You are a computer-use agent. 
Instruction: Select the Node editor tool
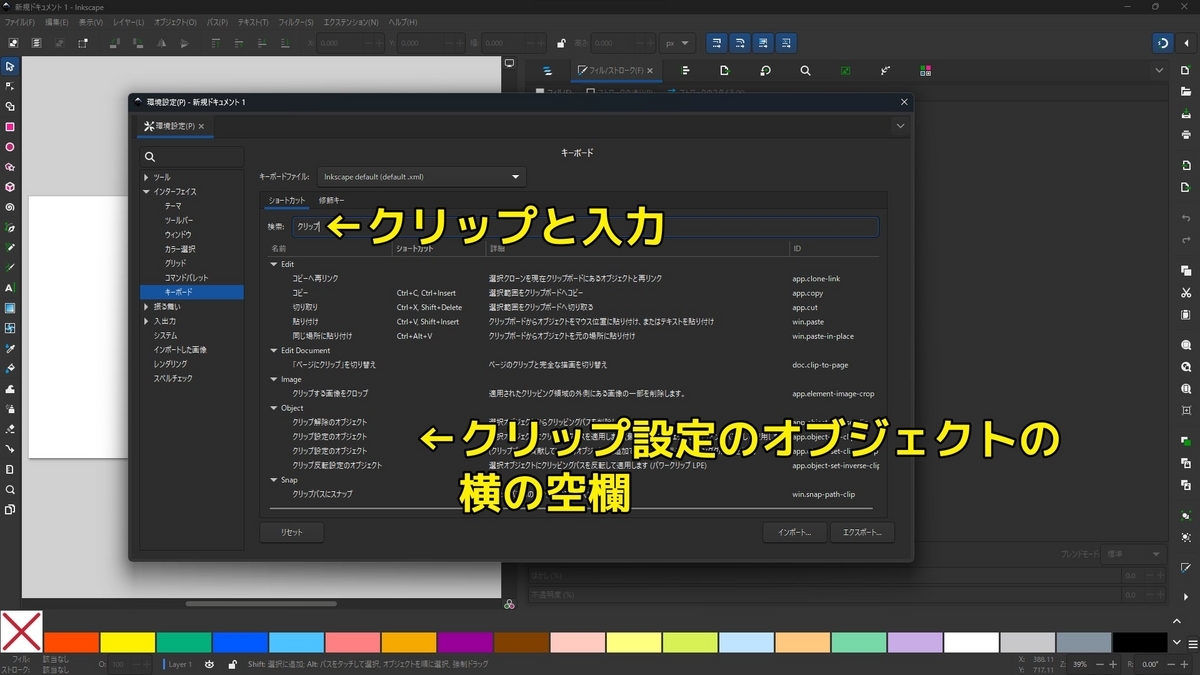pyautogui.click(x=10, y=87)
